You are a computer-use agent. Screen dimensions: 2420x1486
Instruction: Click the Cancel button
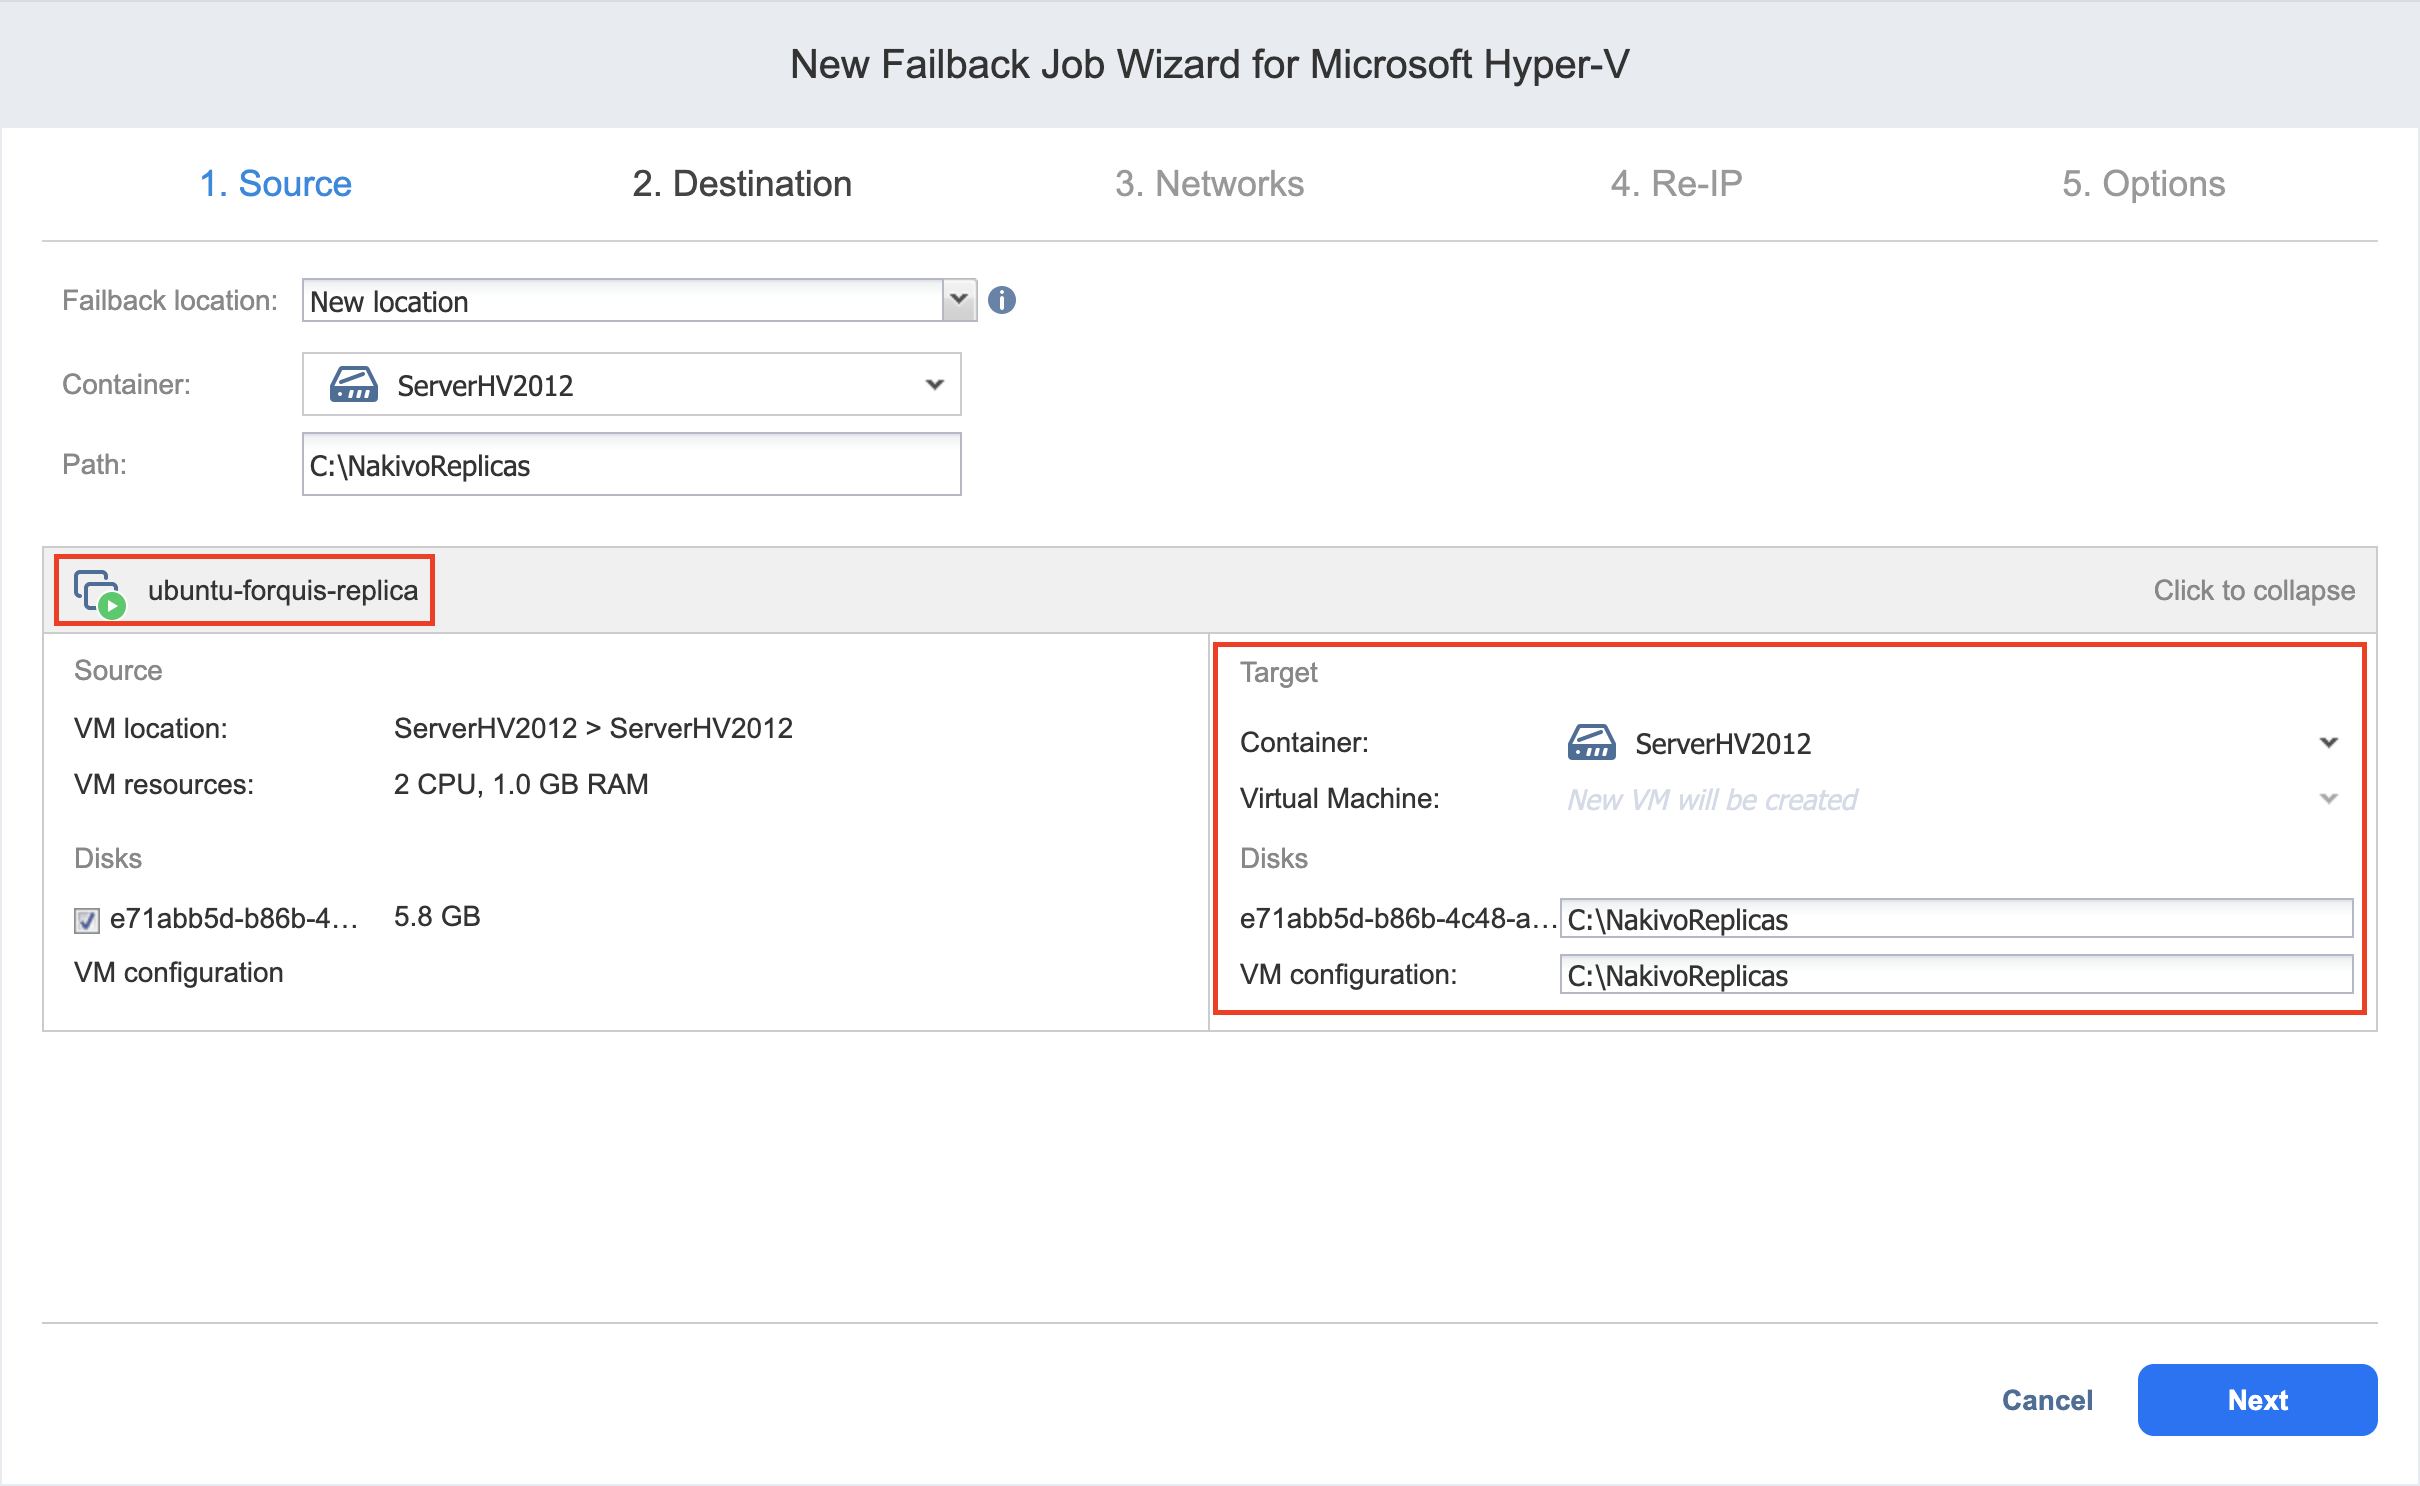(2047, 1400)
